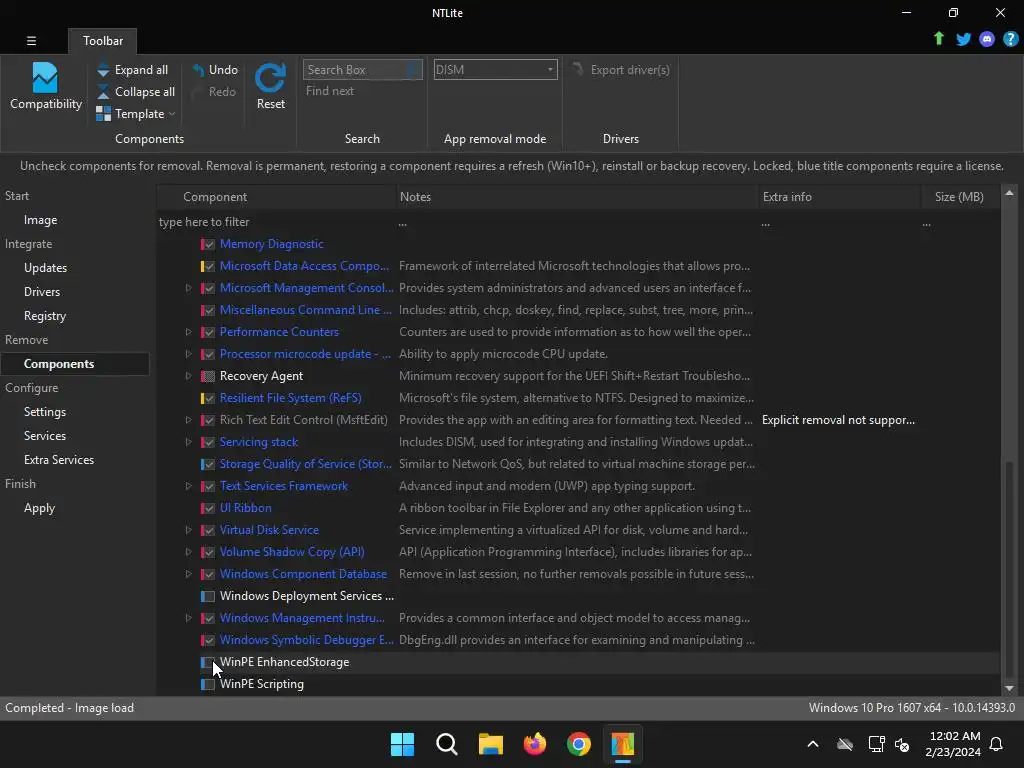The width and height of the screenshot is (1024, 768).
Task: Reset component selections
Action: [x=270, y=87]
